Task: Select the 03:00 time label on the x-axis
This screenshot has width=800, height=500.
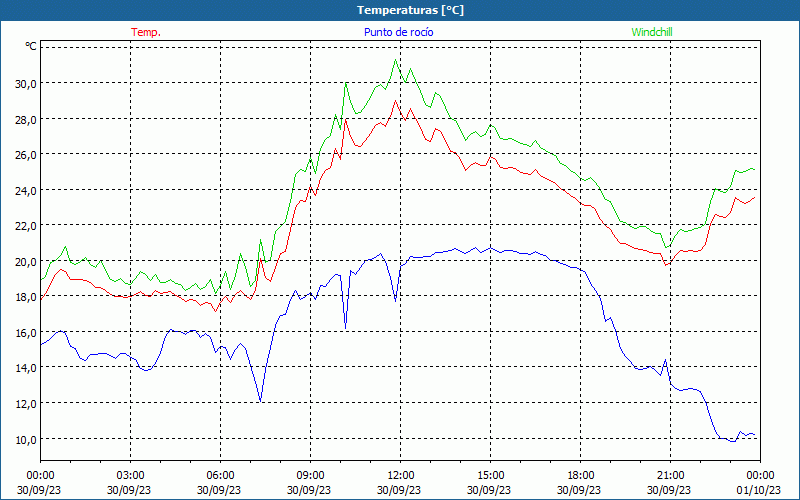Action: click(130, 475)
